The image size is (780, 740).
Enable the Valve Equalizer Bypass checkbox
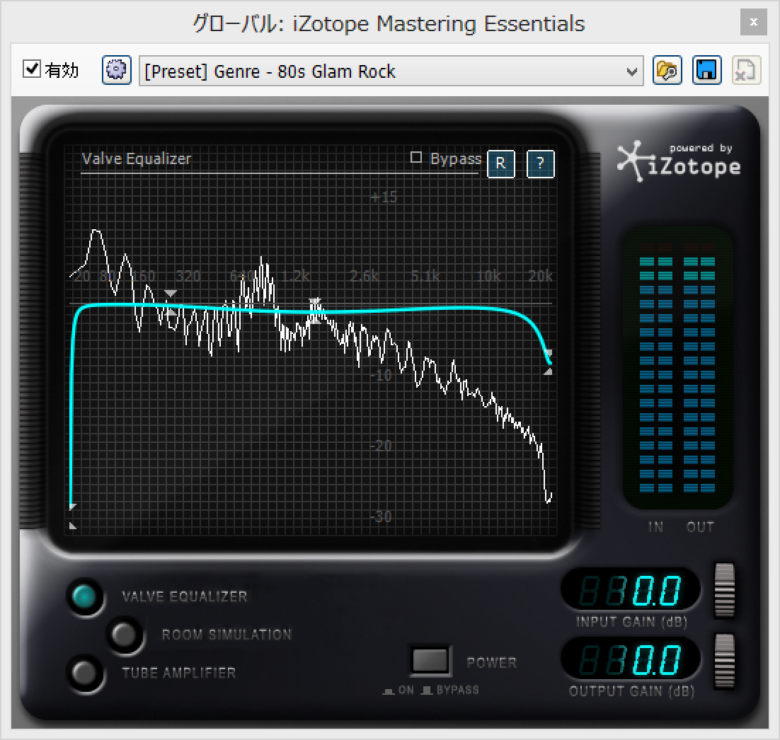[x=416, y=158]
